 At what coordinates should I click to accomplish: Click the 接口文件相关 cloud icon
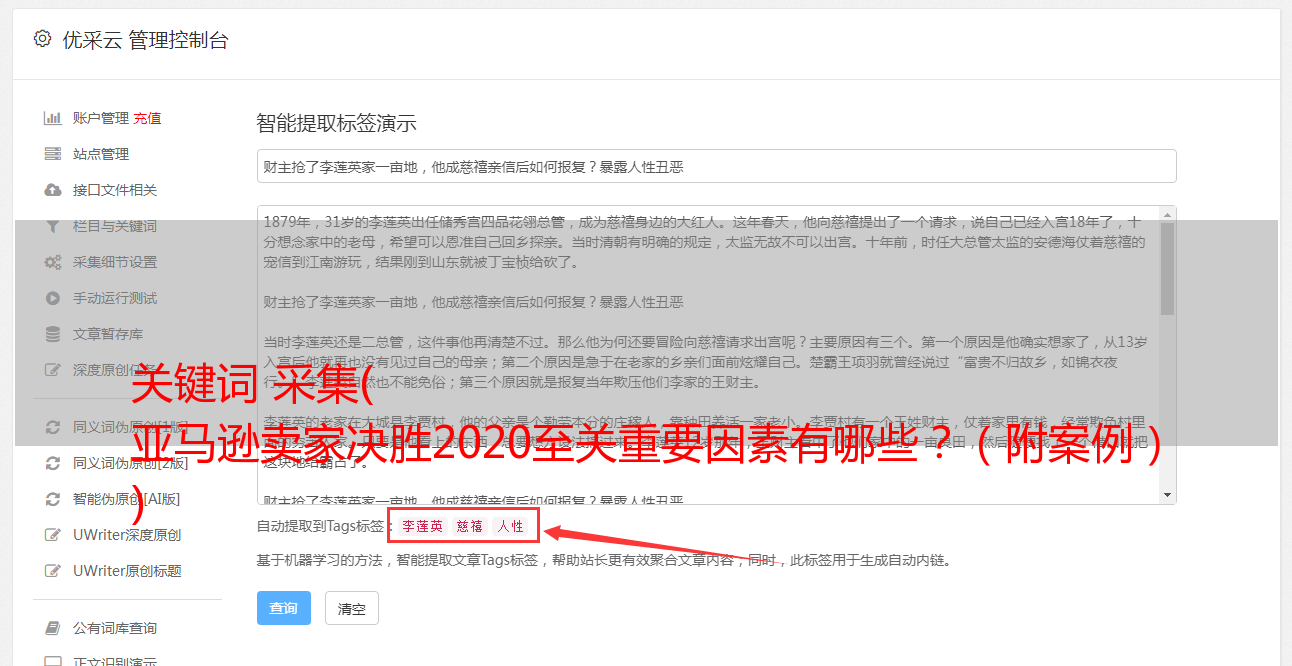[x=53, y=190]
